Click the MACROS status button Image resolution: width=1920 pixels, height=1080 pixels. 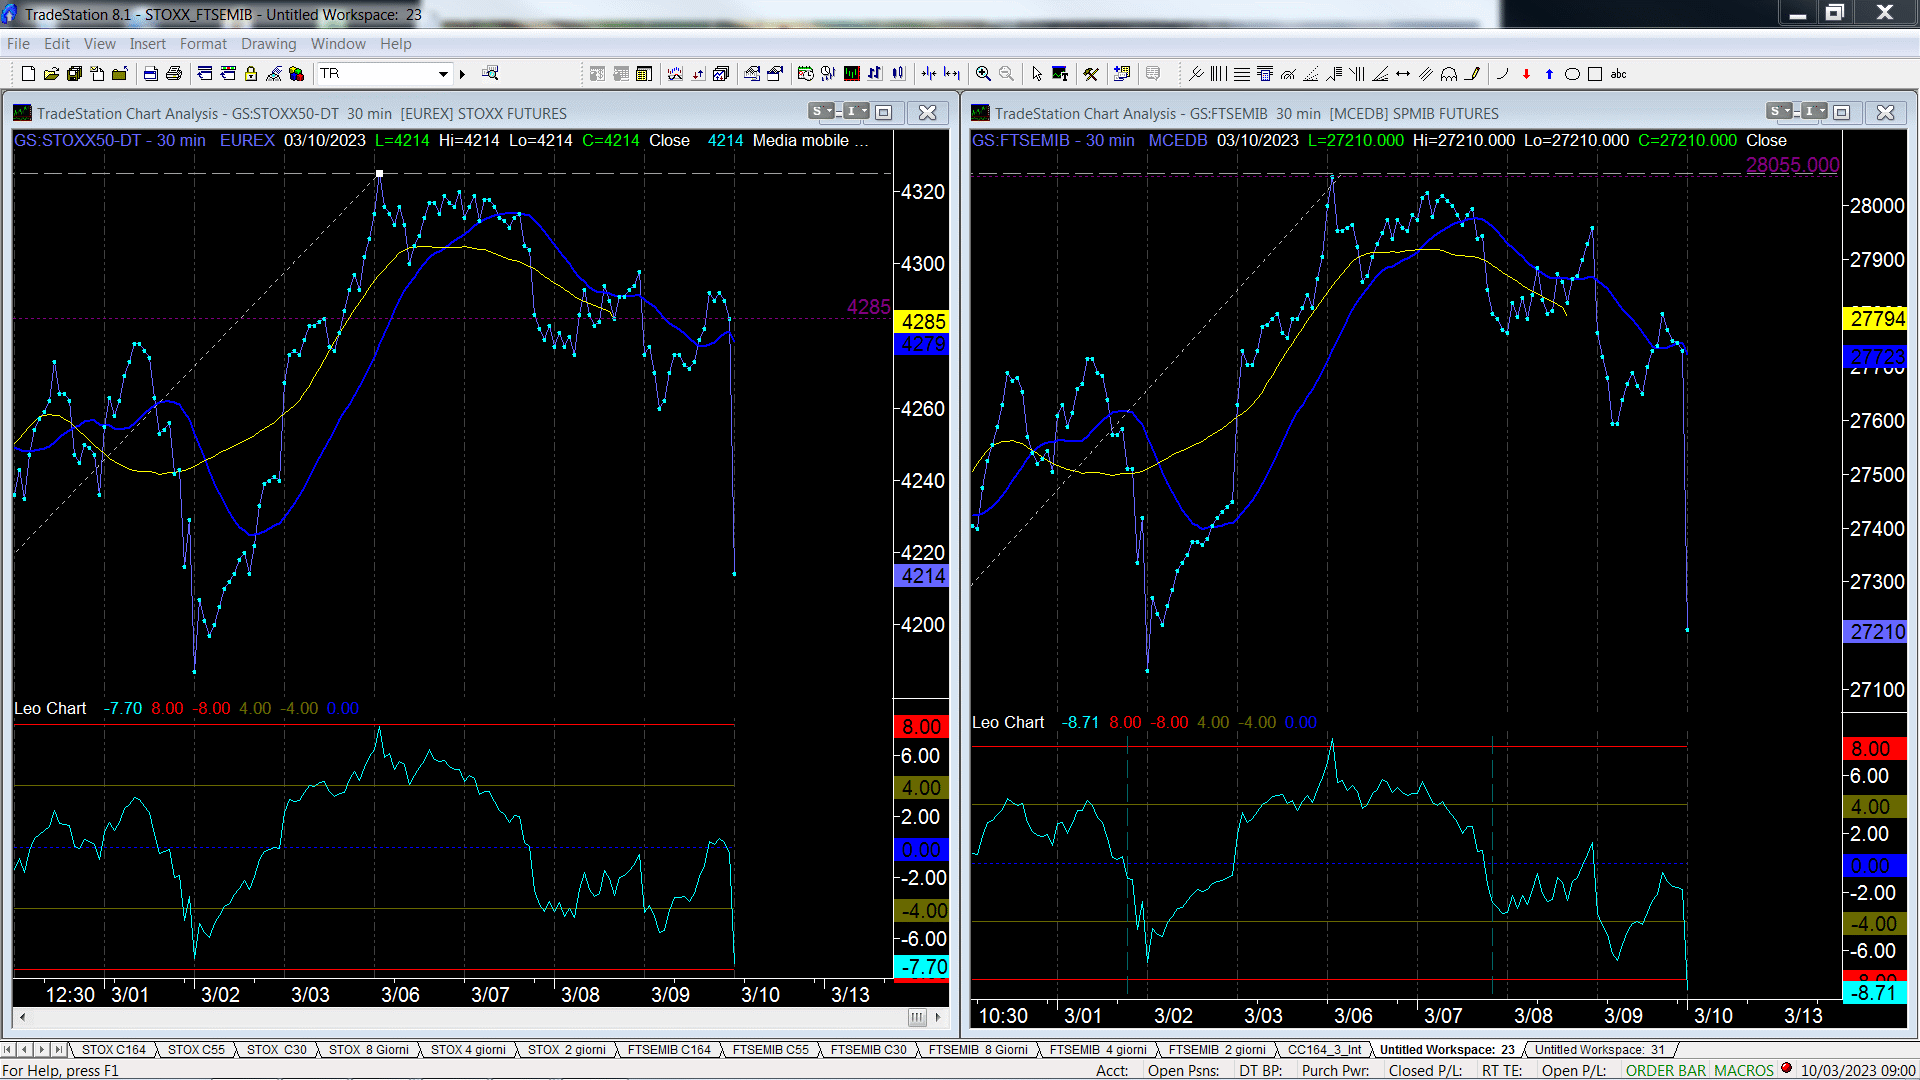click(1744, 1070)
